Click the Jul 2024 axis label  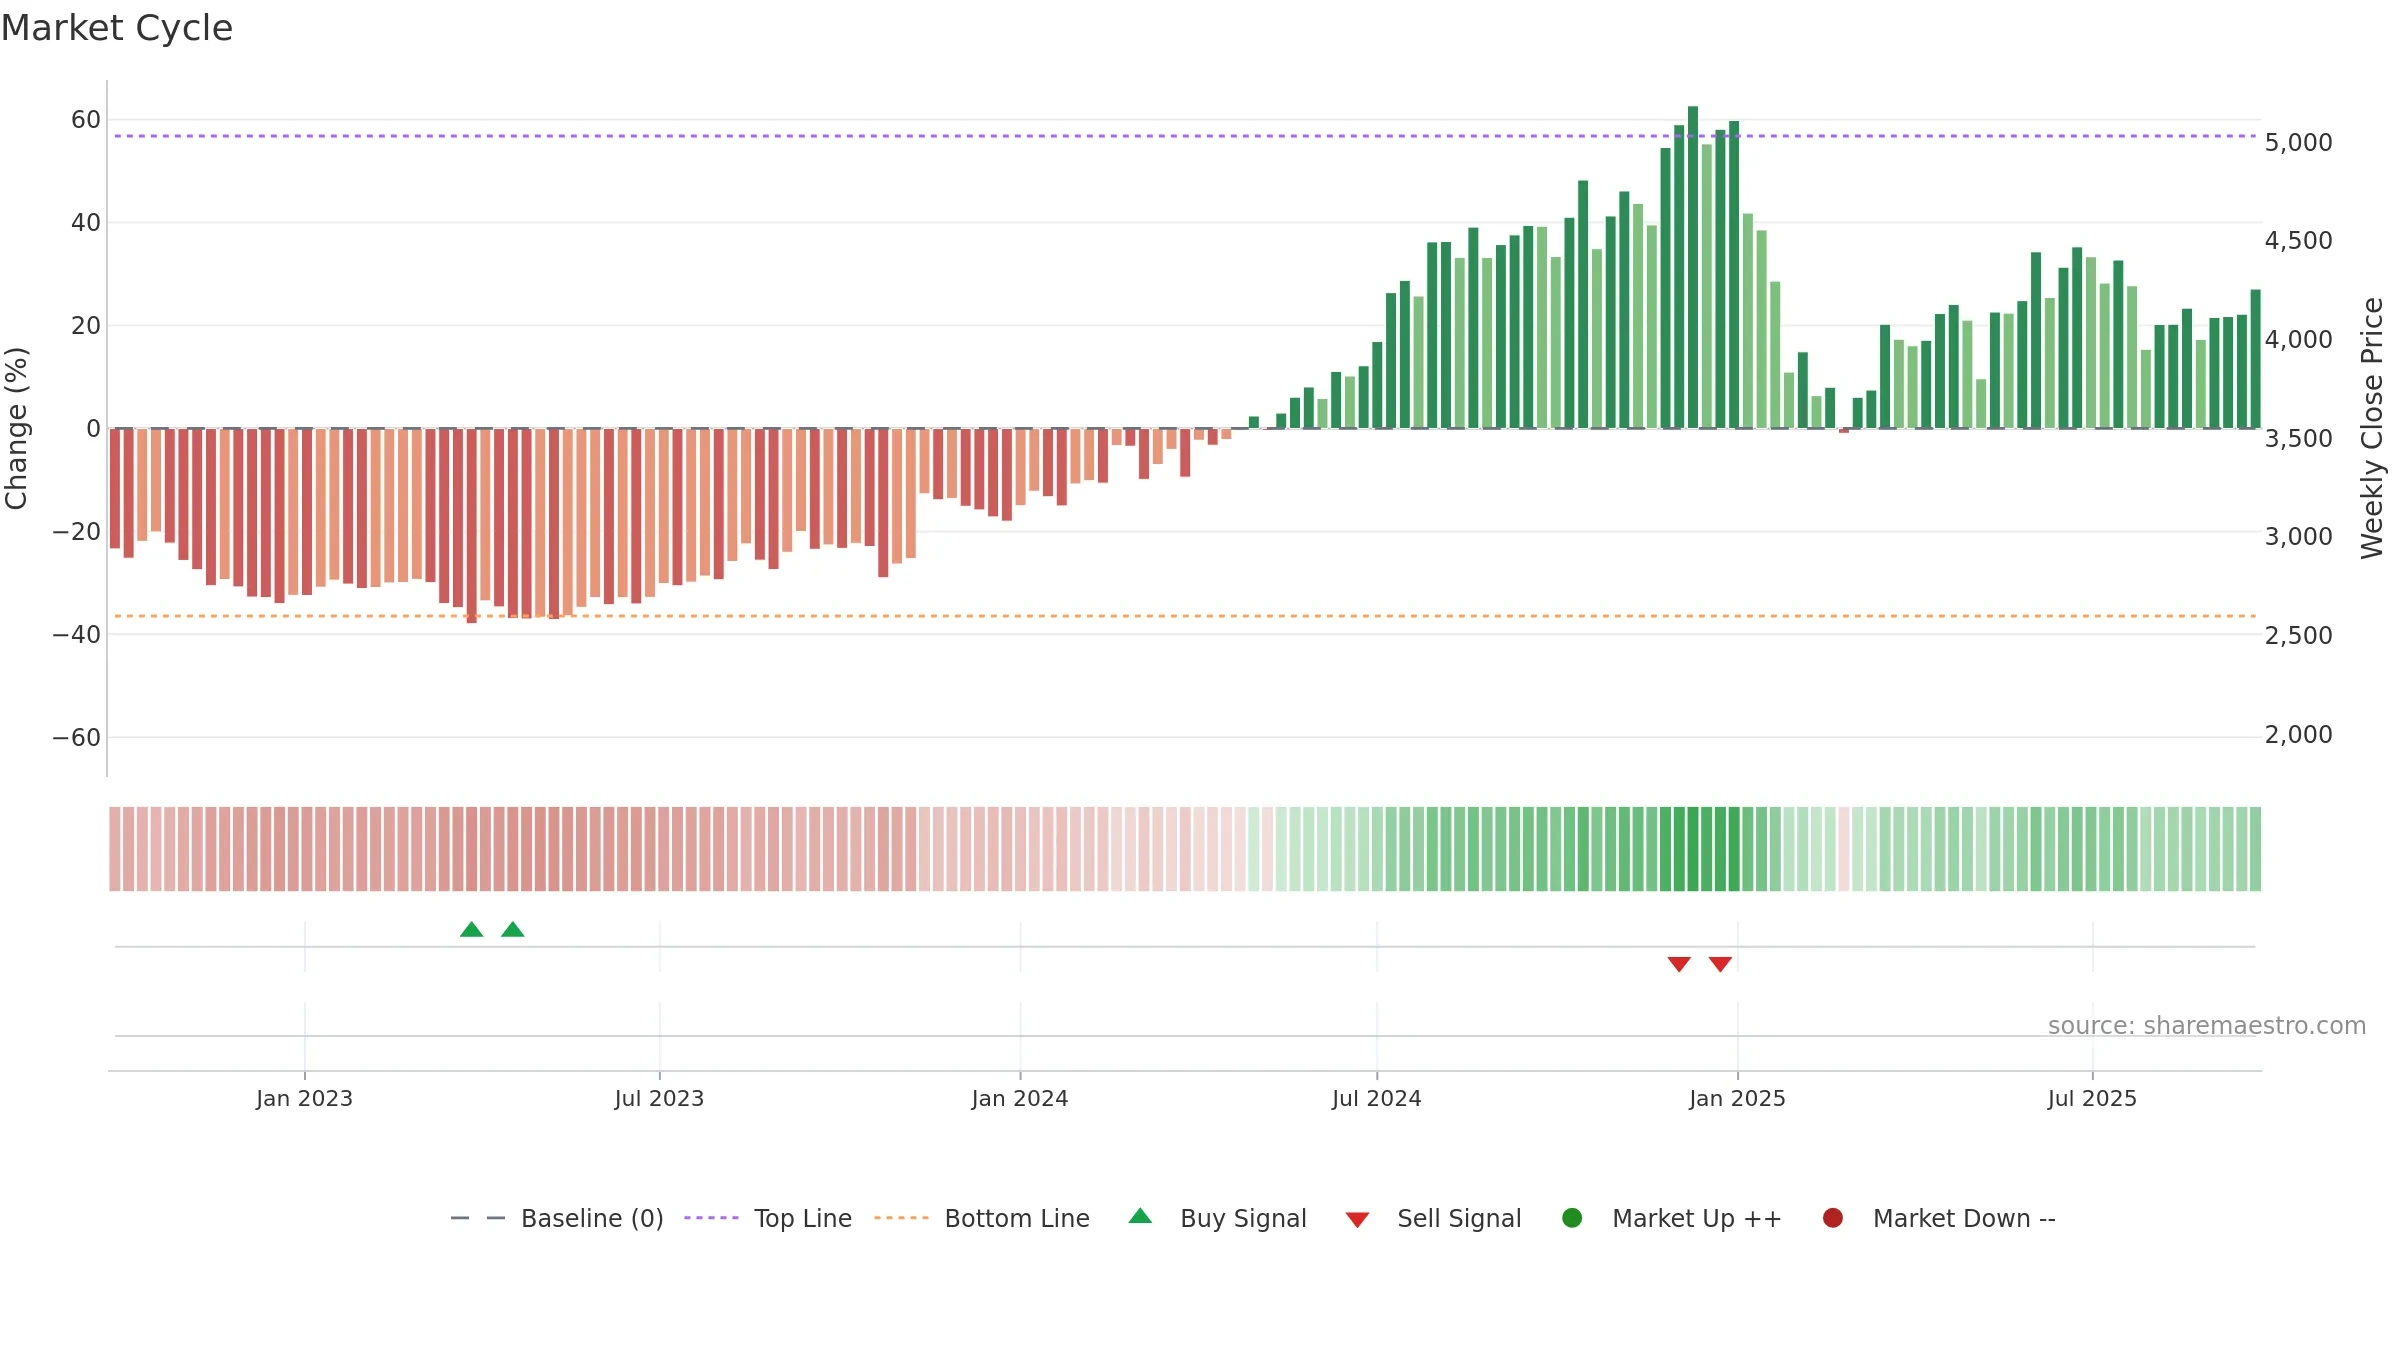coord(1376,1098)
